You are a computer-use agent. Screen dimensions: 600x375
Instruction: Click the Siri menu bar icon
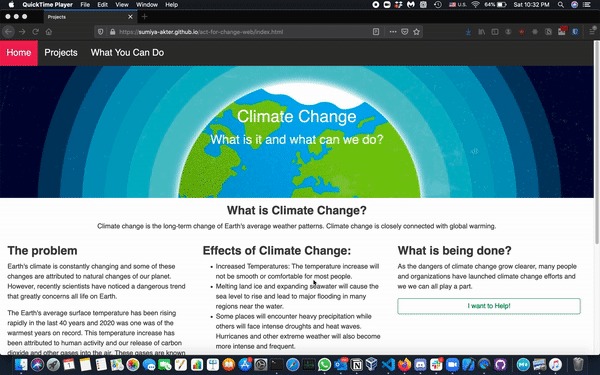coord(574,5)
